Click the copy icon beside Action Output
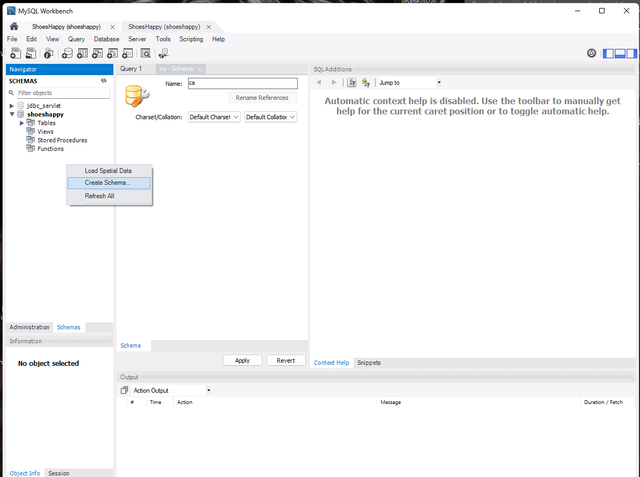The width and height of the screenshot is (640, 477). pyautogui.click(x=124, y=390)
